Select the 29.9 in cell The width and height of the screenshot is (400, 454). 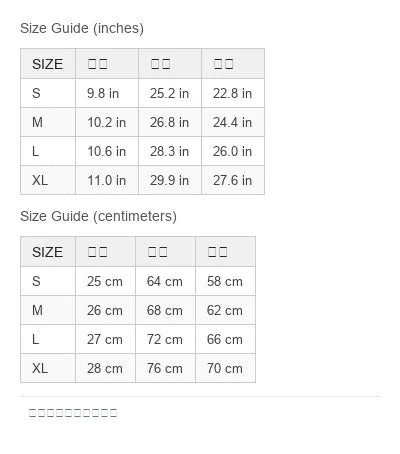[170, 180]
